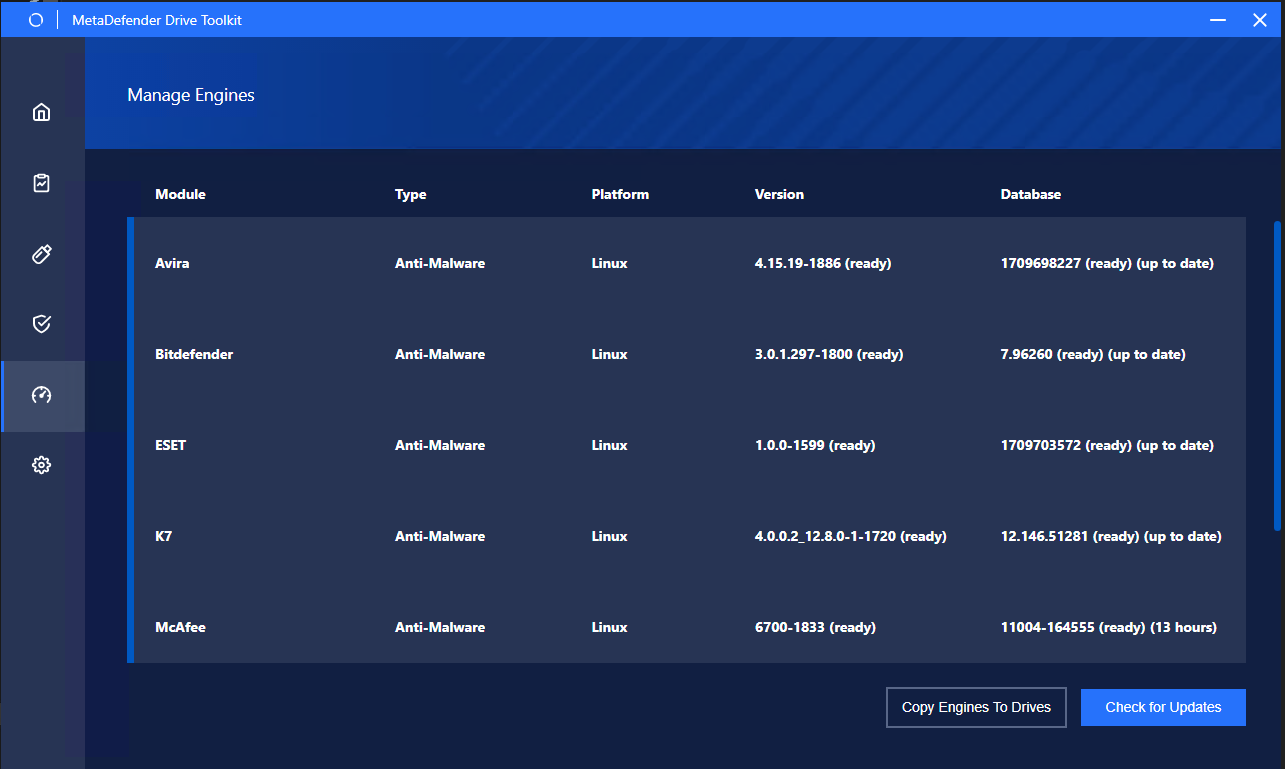Click Anti-Malware type in Avira row
Screen dimensions: 1285x769
(x=440, y=264)
